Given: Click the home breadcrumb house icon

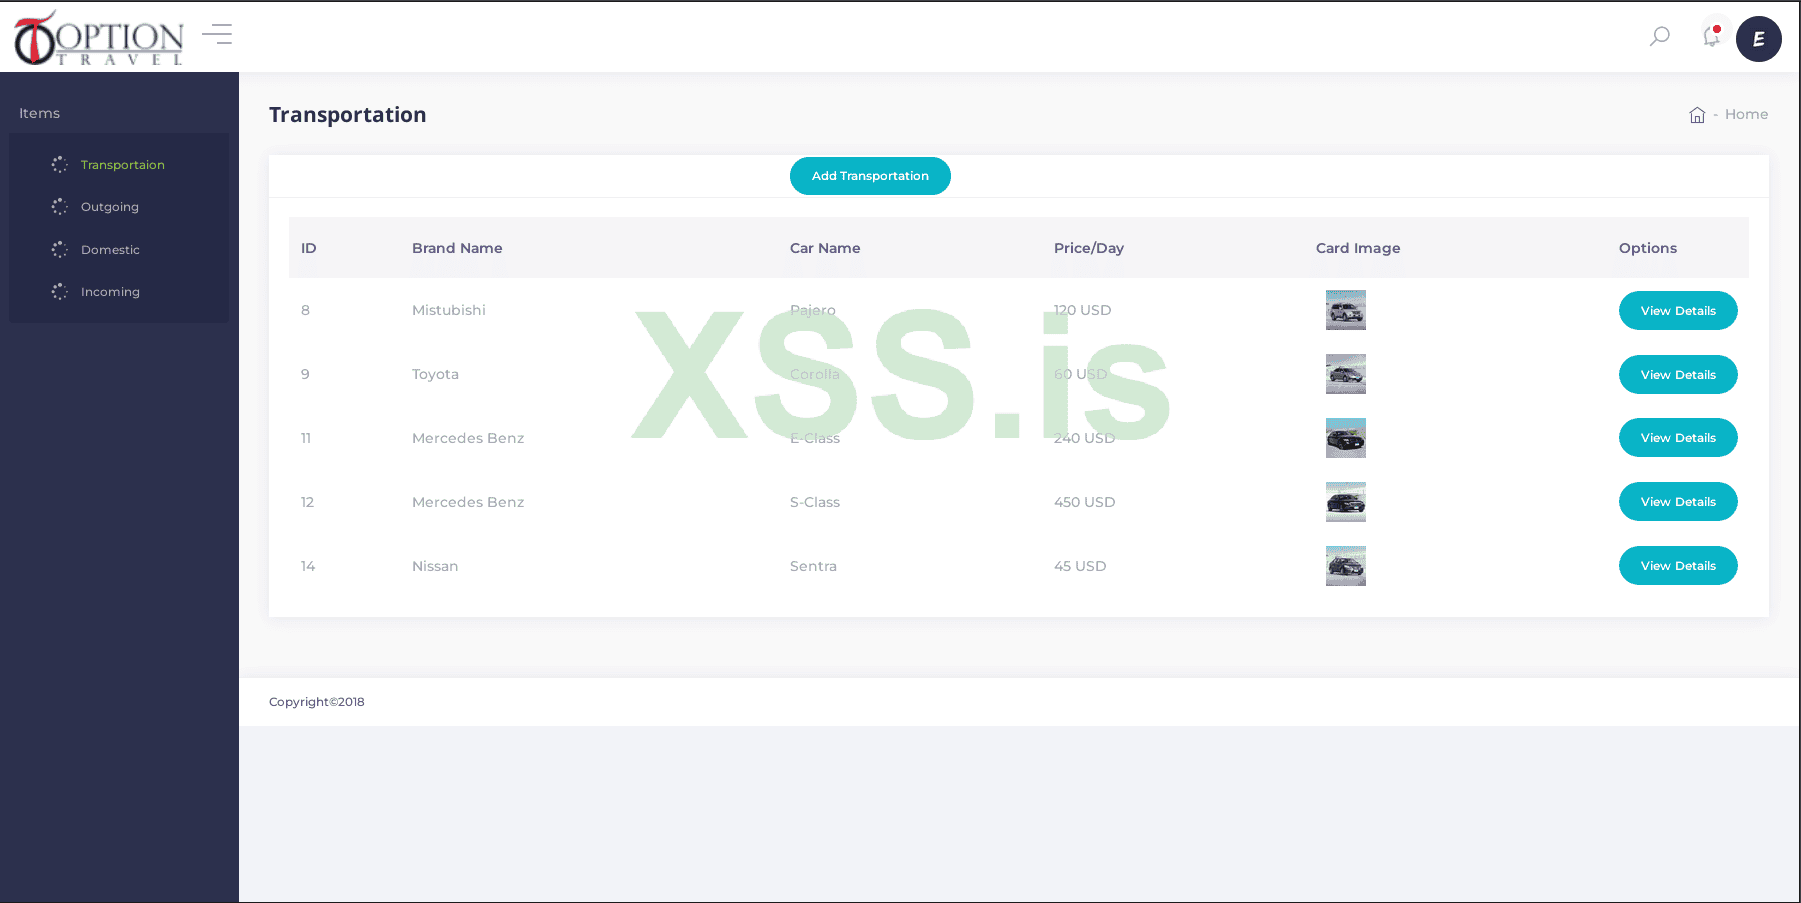Looking at the screenshot, I should pos(1697,115).
